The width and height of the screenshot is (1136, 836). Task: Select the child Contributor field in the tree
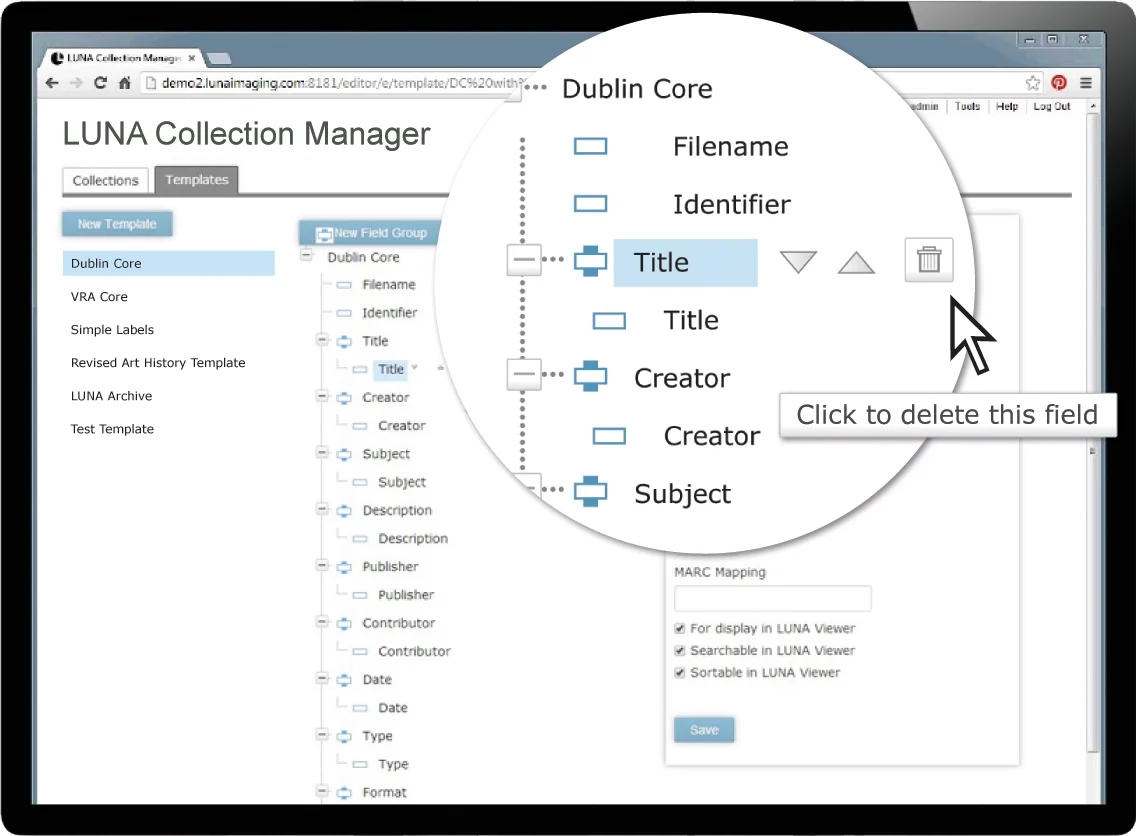tap(414, 652)
